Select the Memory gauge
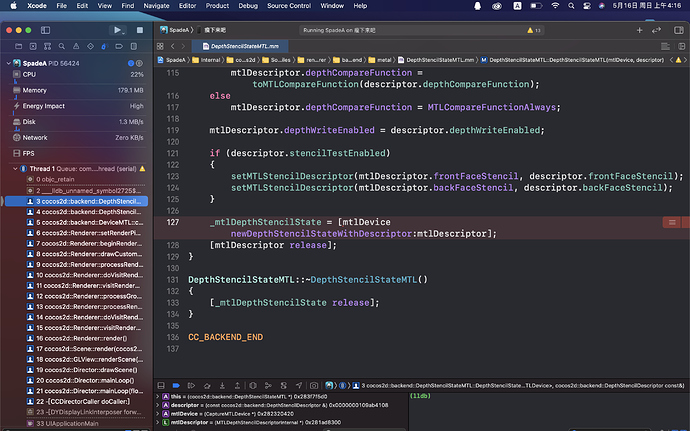The image size is (690, 431). click(x=35, y=90)
